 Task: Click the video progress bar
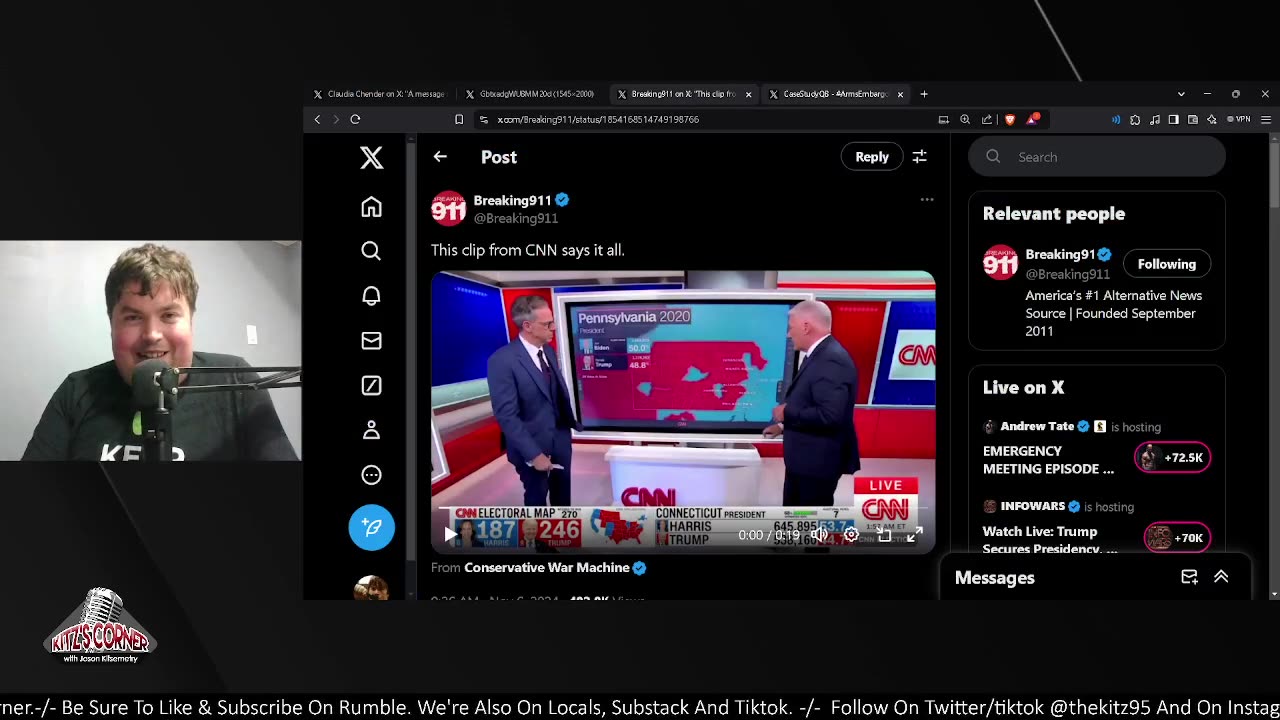683,509
